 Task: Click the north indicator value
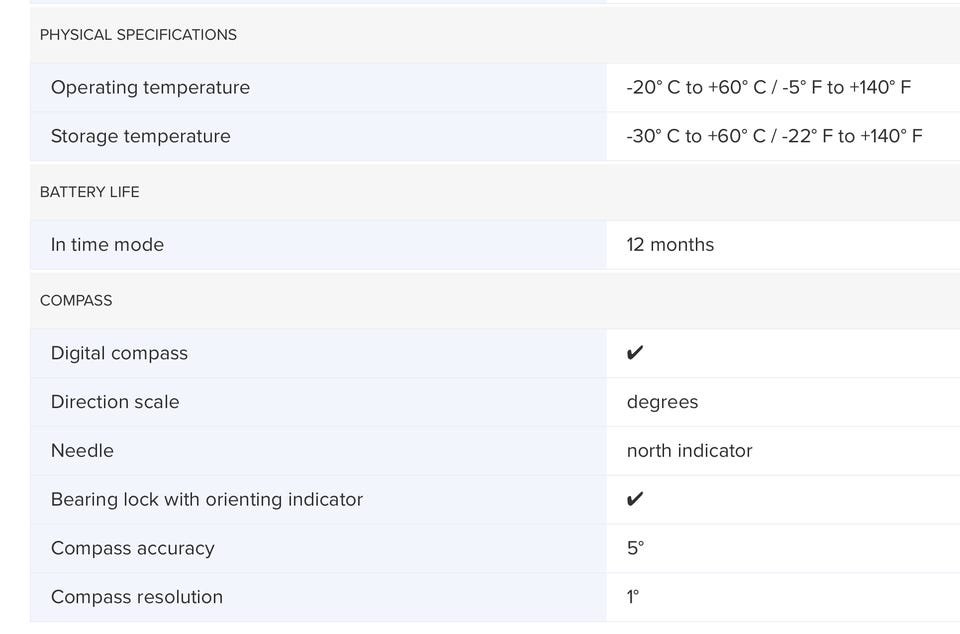tap(689, 451)
